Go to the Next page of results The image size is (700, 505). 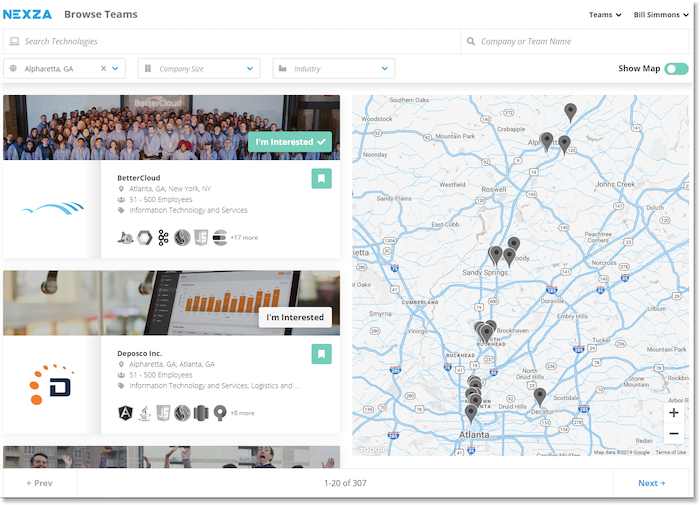pyautogui.click(x=651, y=483)
